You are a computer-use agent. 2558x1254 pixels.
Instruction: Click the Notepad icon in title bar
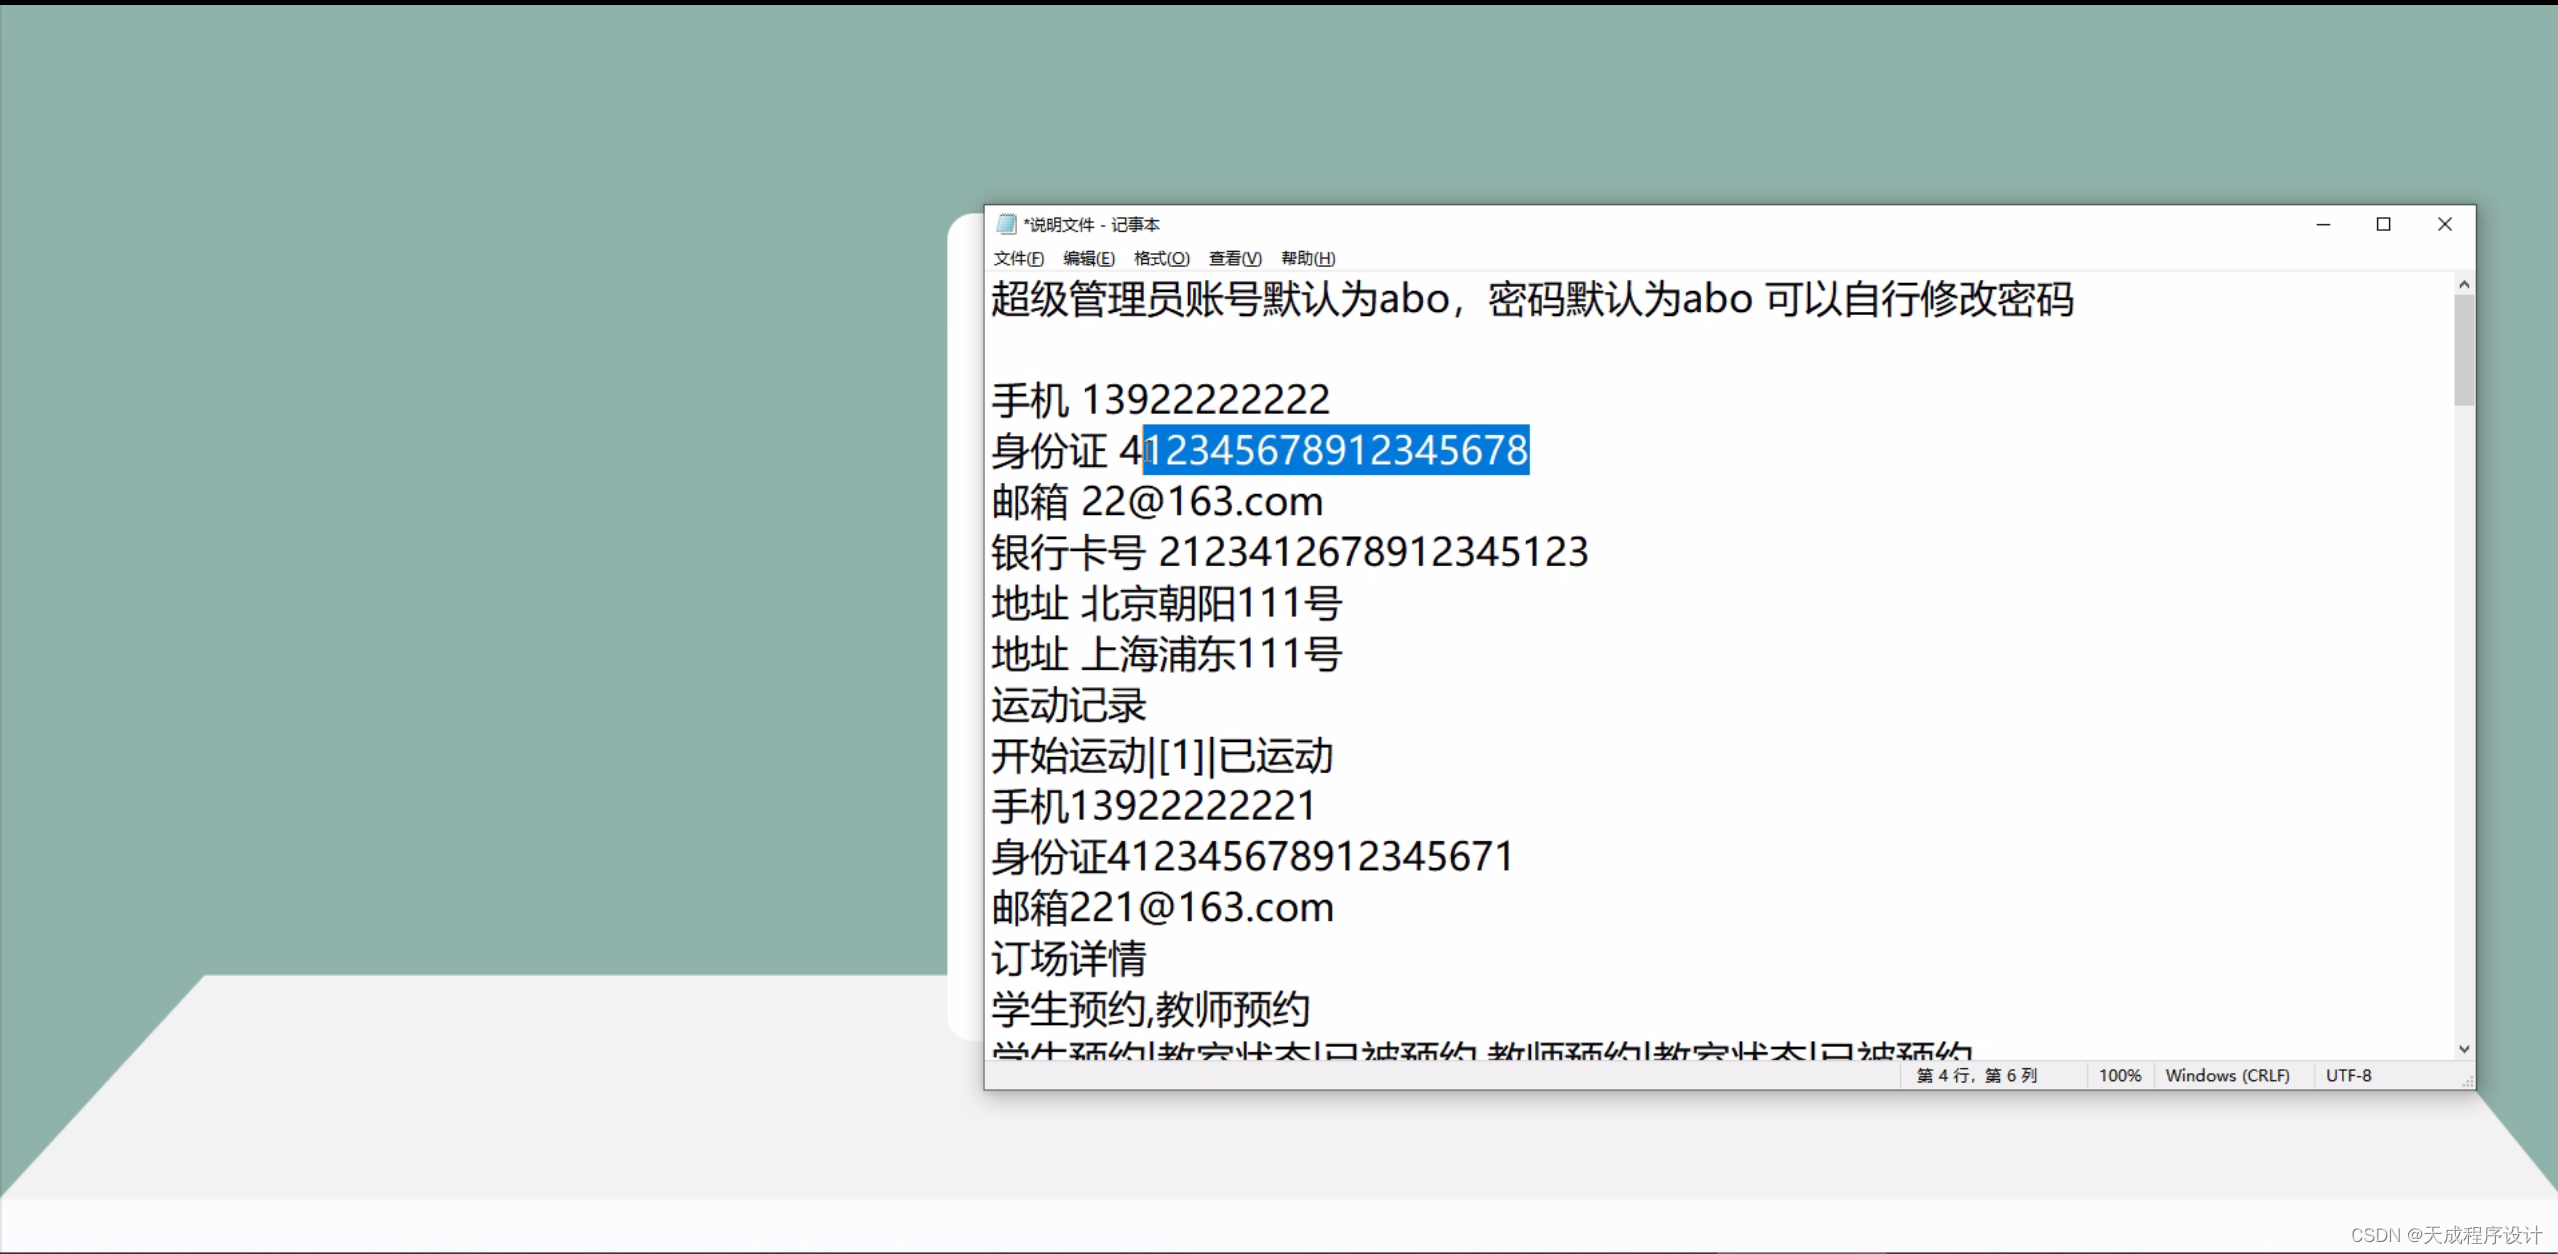coord(1007,224)
